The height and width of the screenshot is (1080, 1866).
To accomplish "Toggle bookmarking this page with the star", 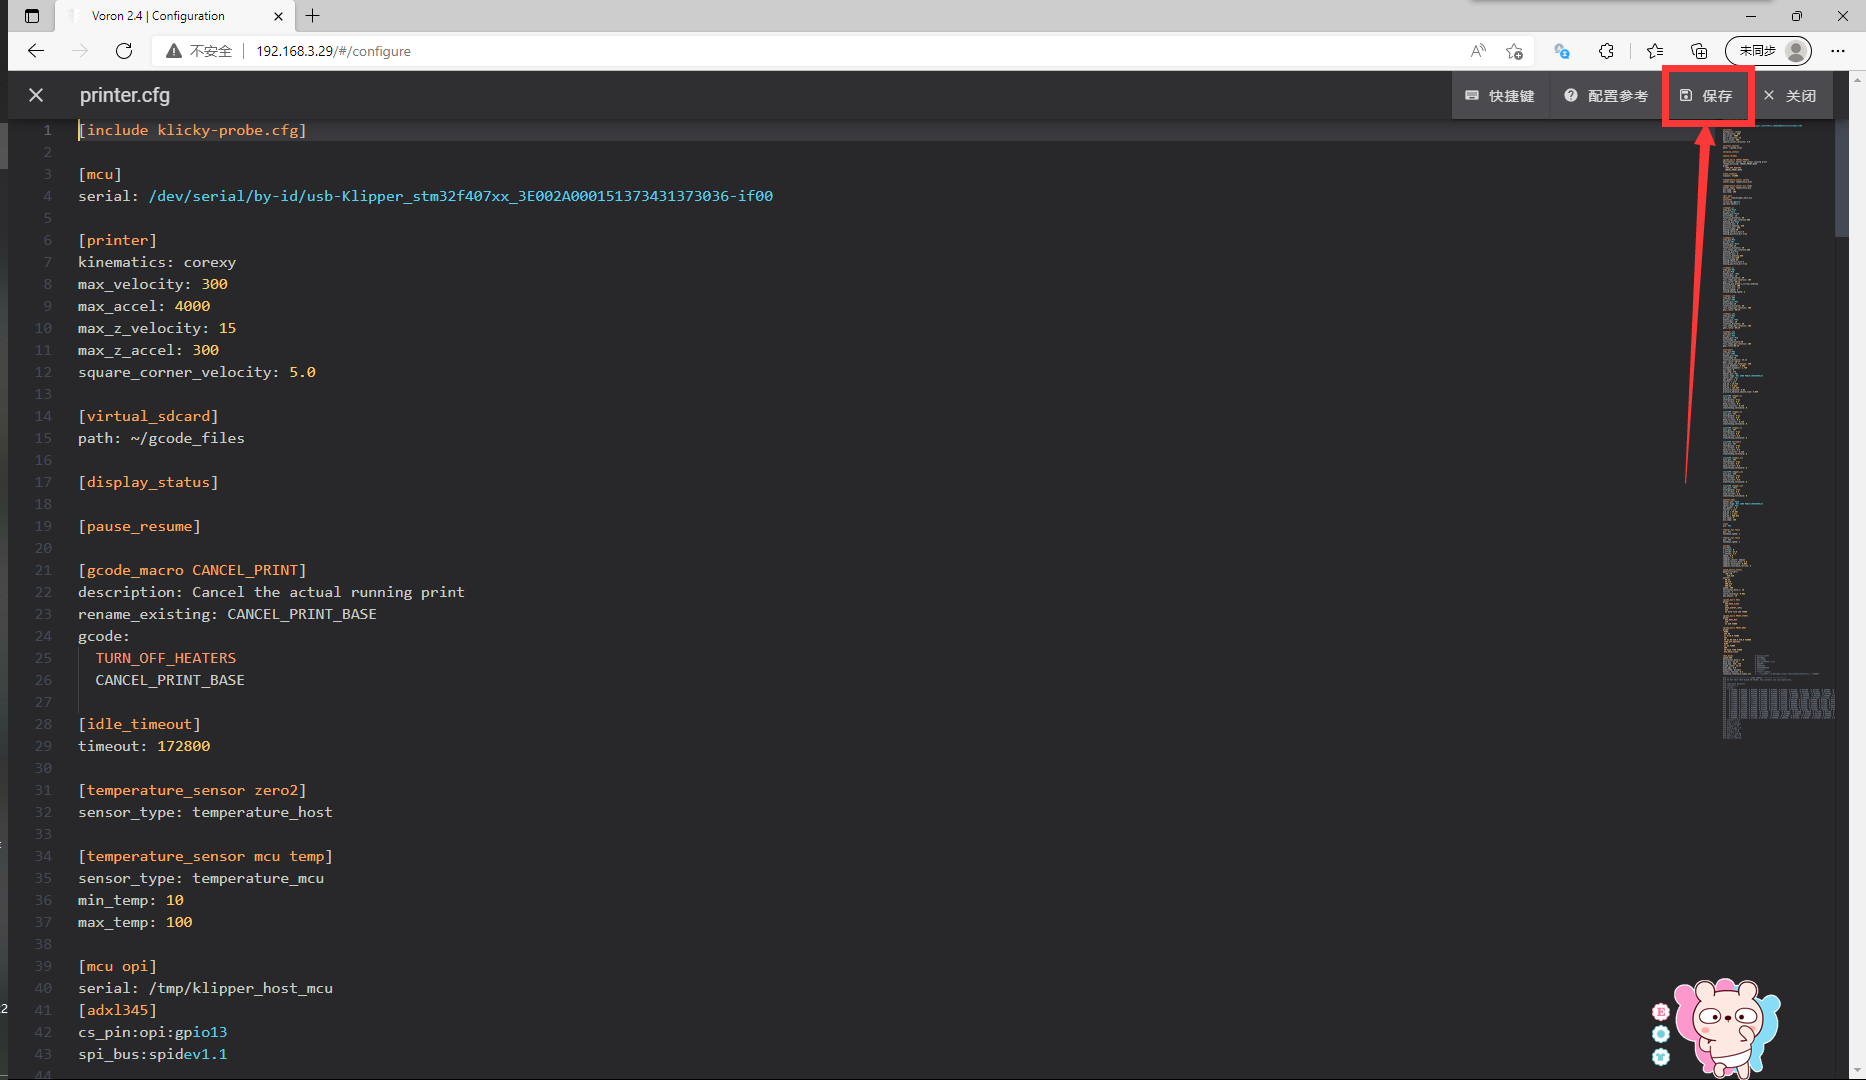I will (1514, 51).
